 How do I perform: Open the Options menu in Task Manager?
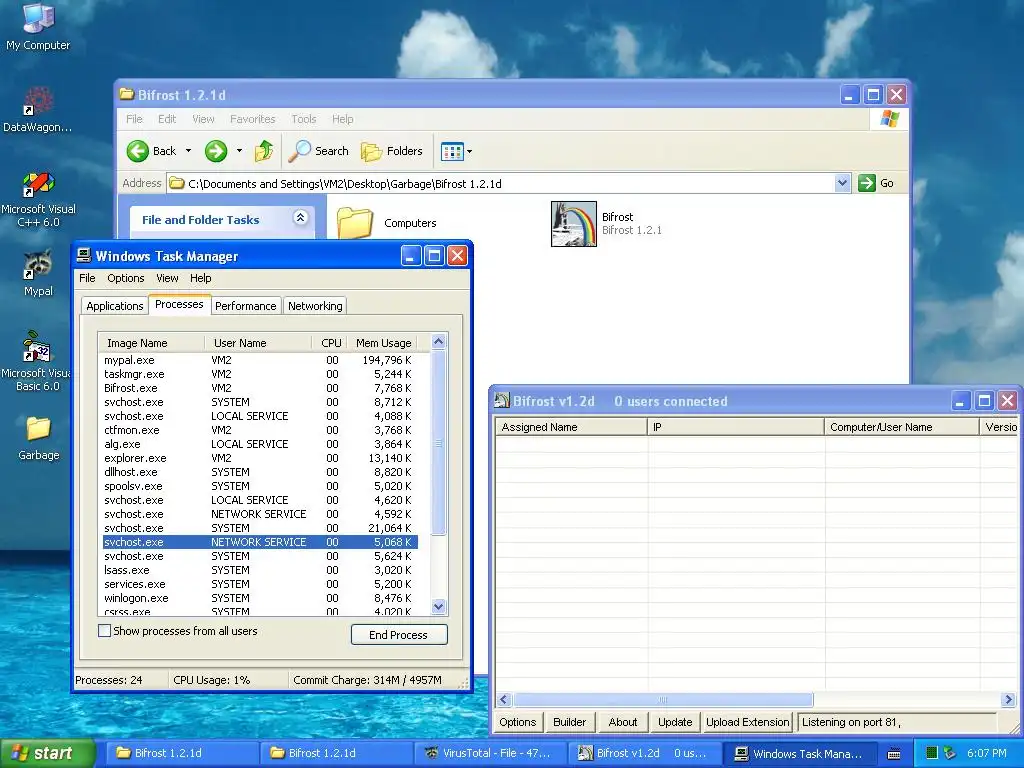click(125, 278)
